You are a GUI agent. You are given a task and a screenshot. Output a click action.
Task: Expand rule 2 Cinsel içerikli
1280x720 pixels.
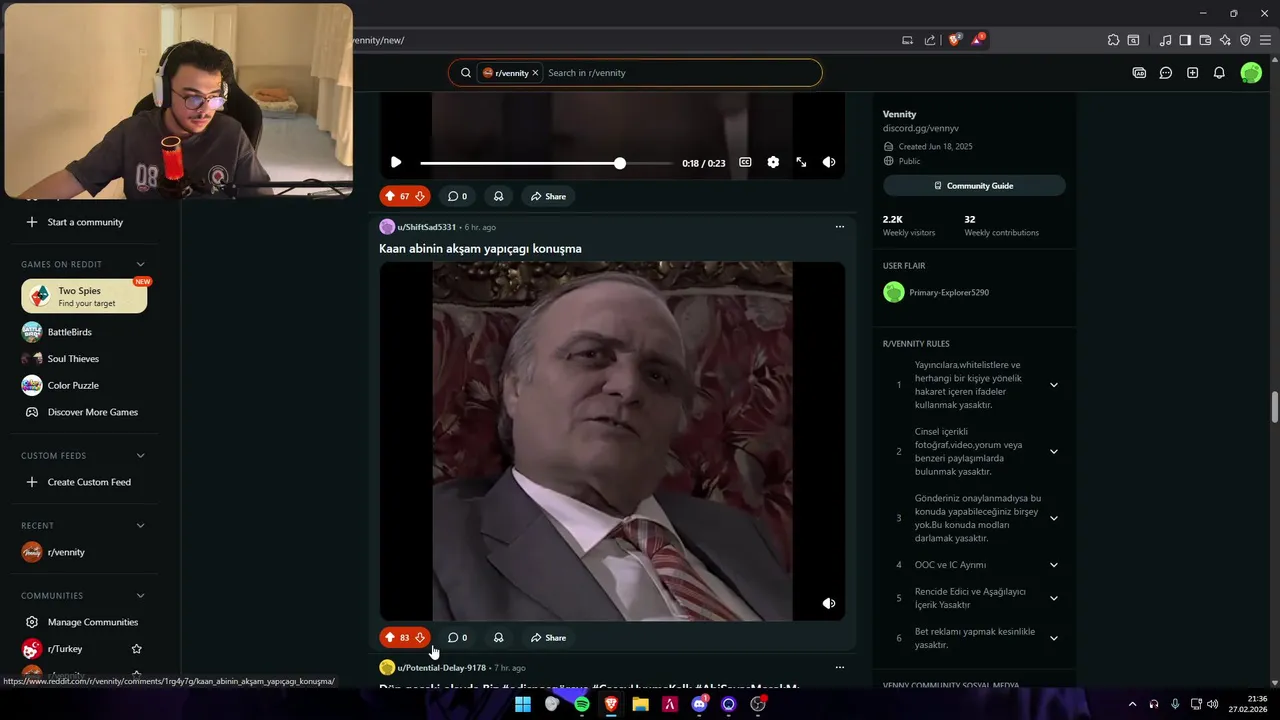1053,451
